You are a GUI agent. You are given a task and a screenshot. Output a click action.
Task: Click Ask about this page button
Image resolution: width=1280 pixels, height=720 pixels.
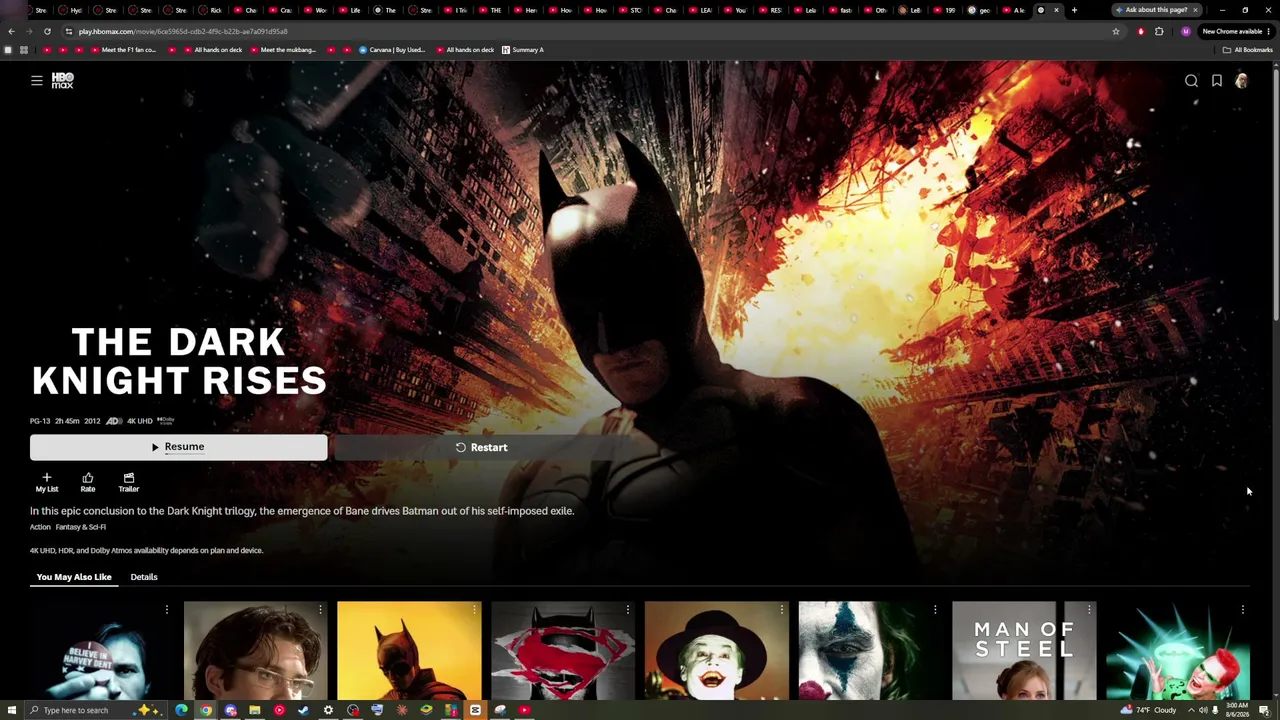(x=1157, y=10)
